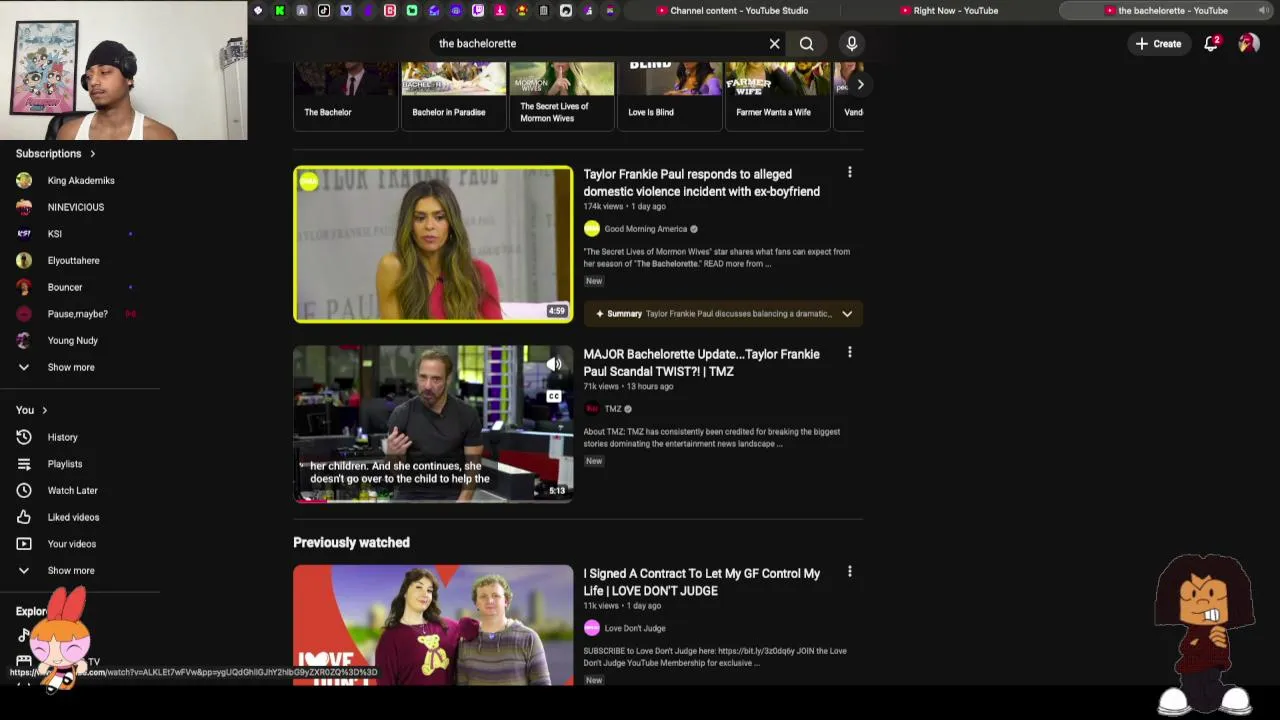Screen dimensions: 1280x720
Task: Select Farmer Wants a Wife chip
Action: point(777,95)
